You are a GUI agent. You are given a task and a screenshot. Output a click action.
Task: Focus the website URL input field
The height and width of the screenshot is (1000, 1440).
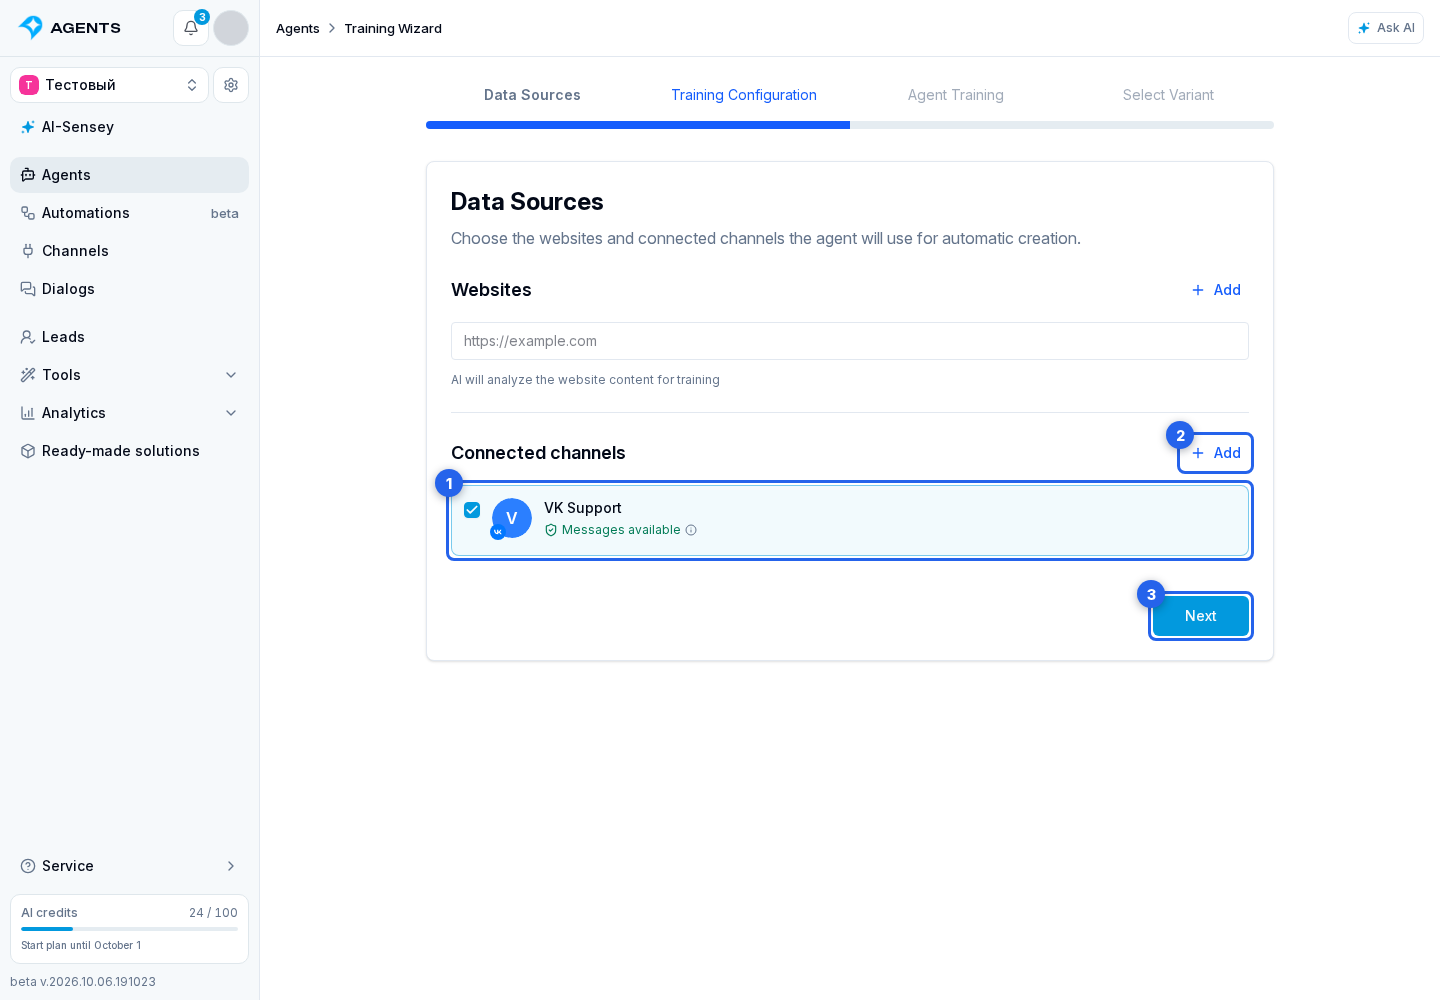click(850, 341)
